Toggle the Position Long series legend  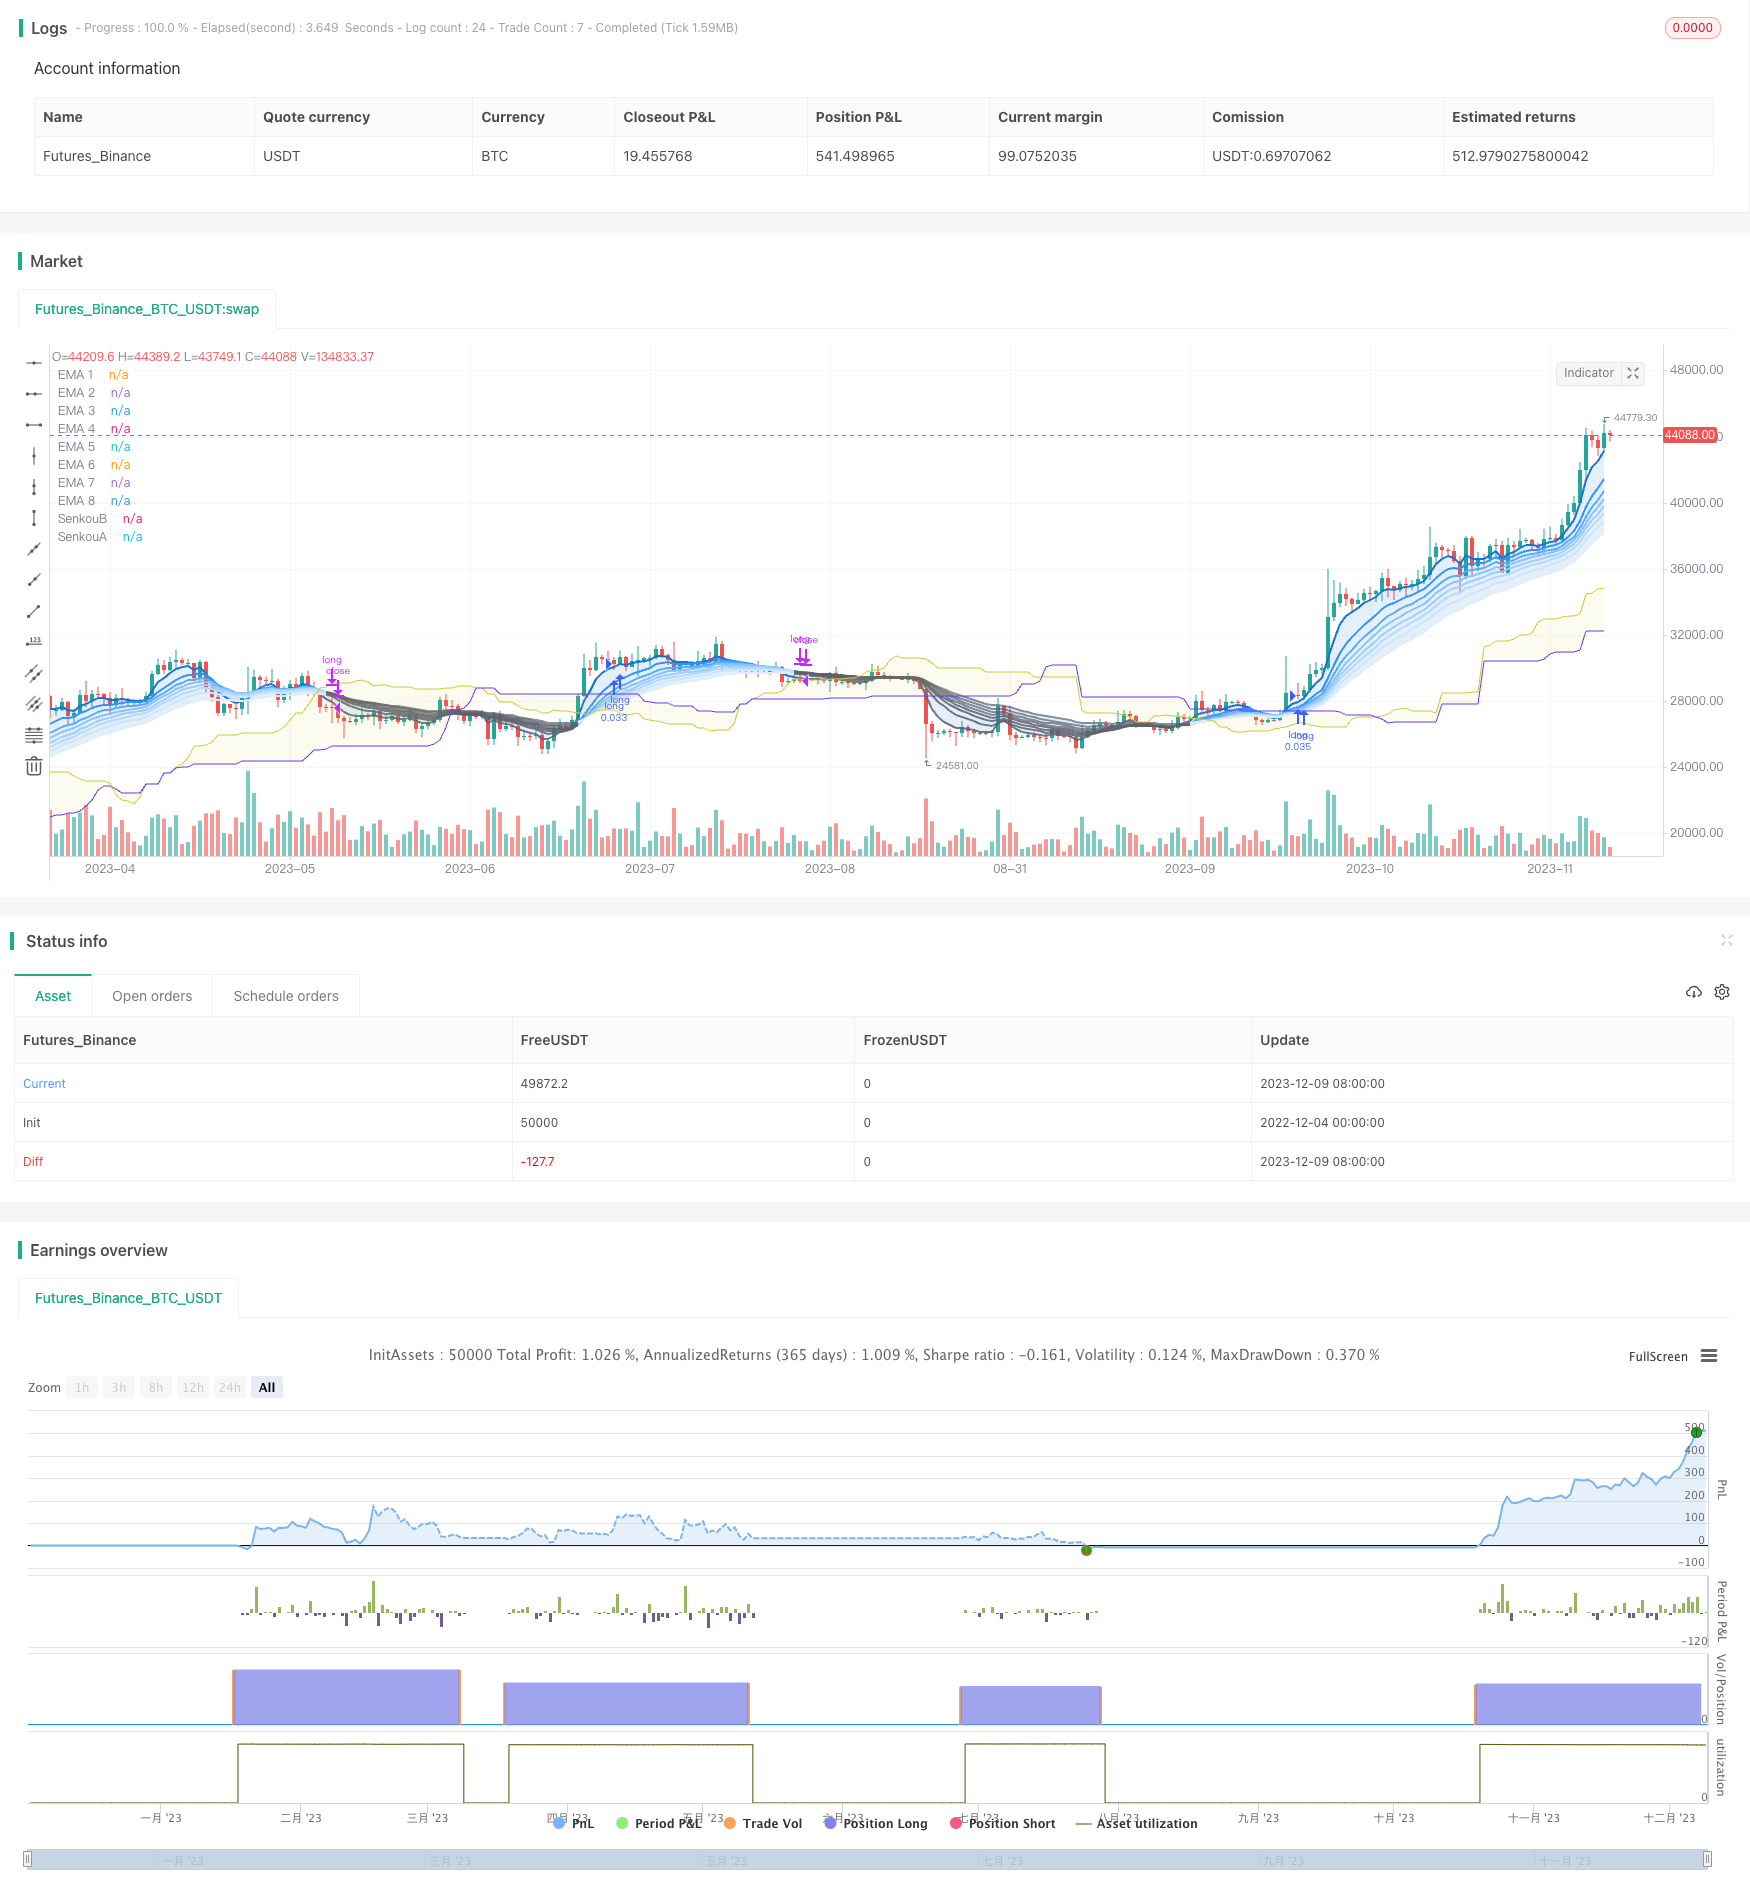click(x=876, y=1824)
